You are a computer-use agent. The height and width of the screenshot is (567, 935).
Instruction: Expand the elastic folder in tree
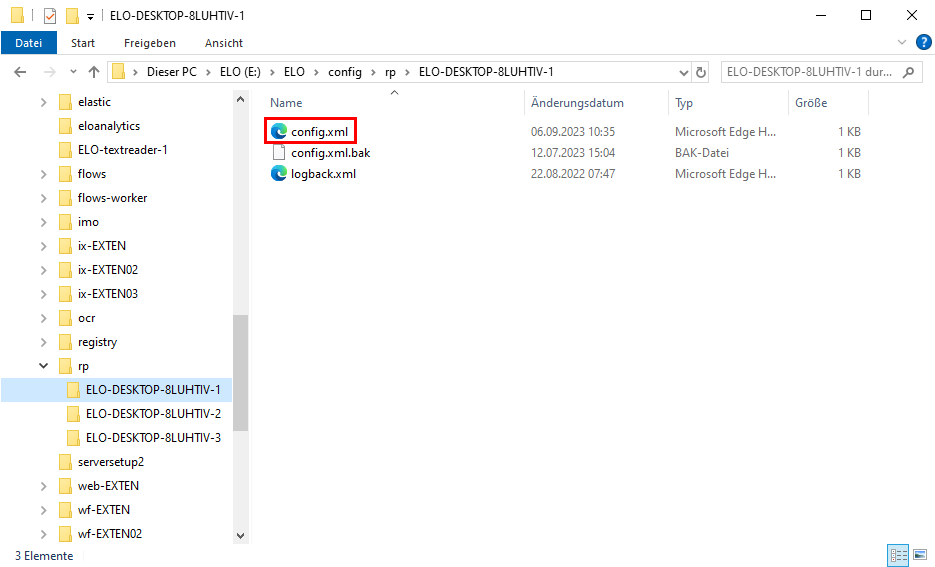43,103
